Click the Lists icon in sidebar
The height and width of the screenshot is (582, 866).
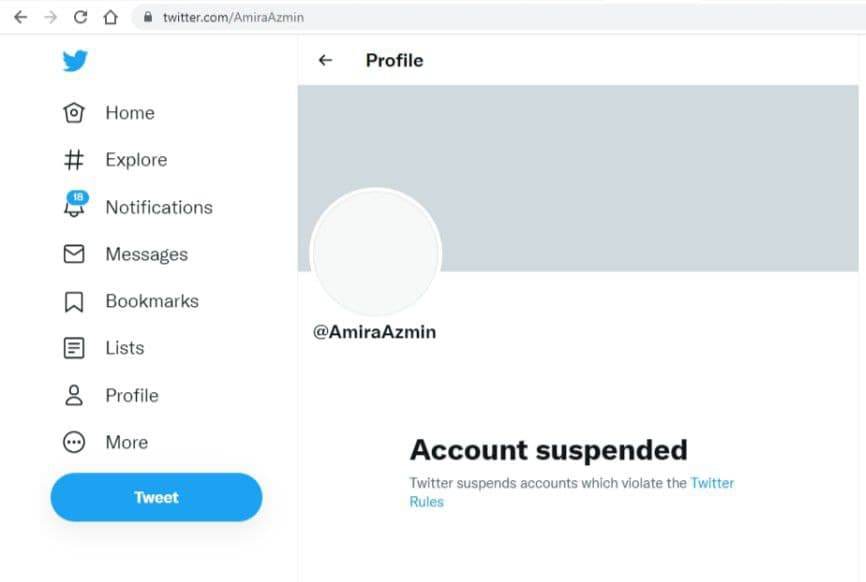(74, 348)
